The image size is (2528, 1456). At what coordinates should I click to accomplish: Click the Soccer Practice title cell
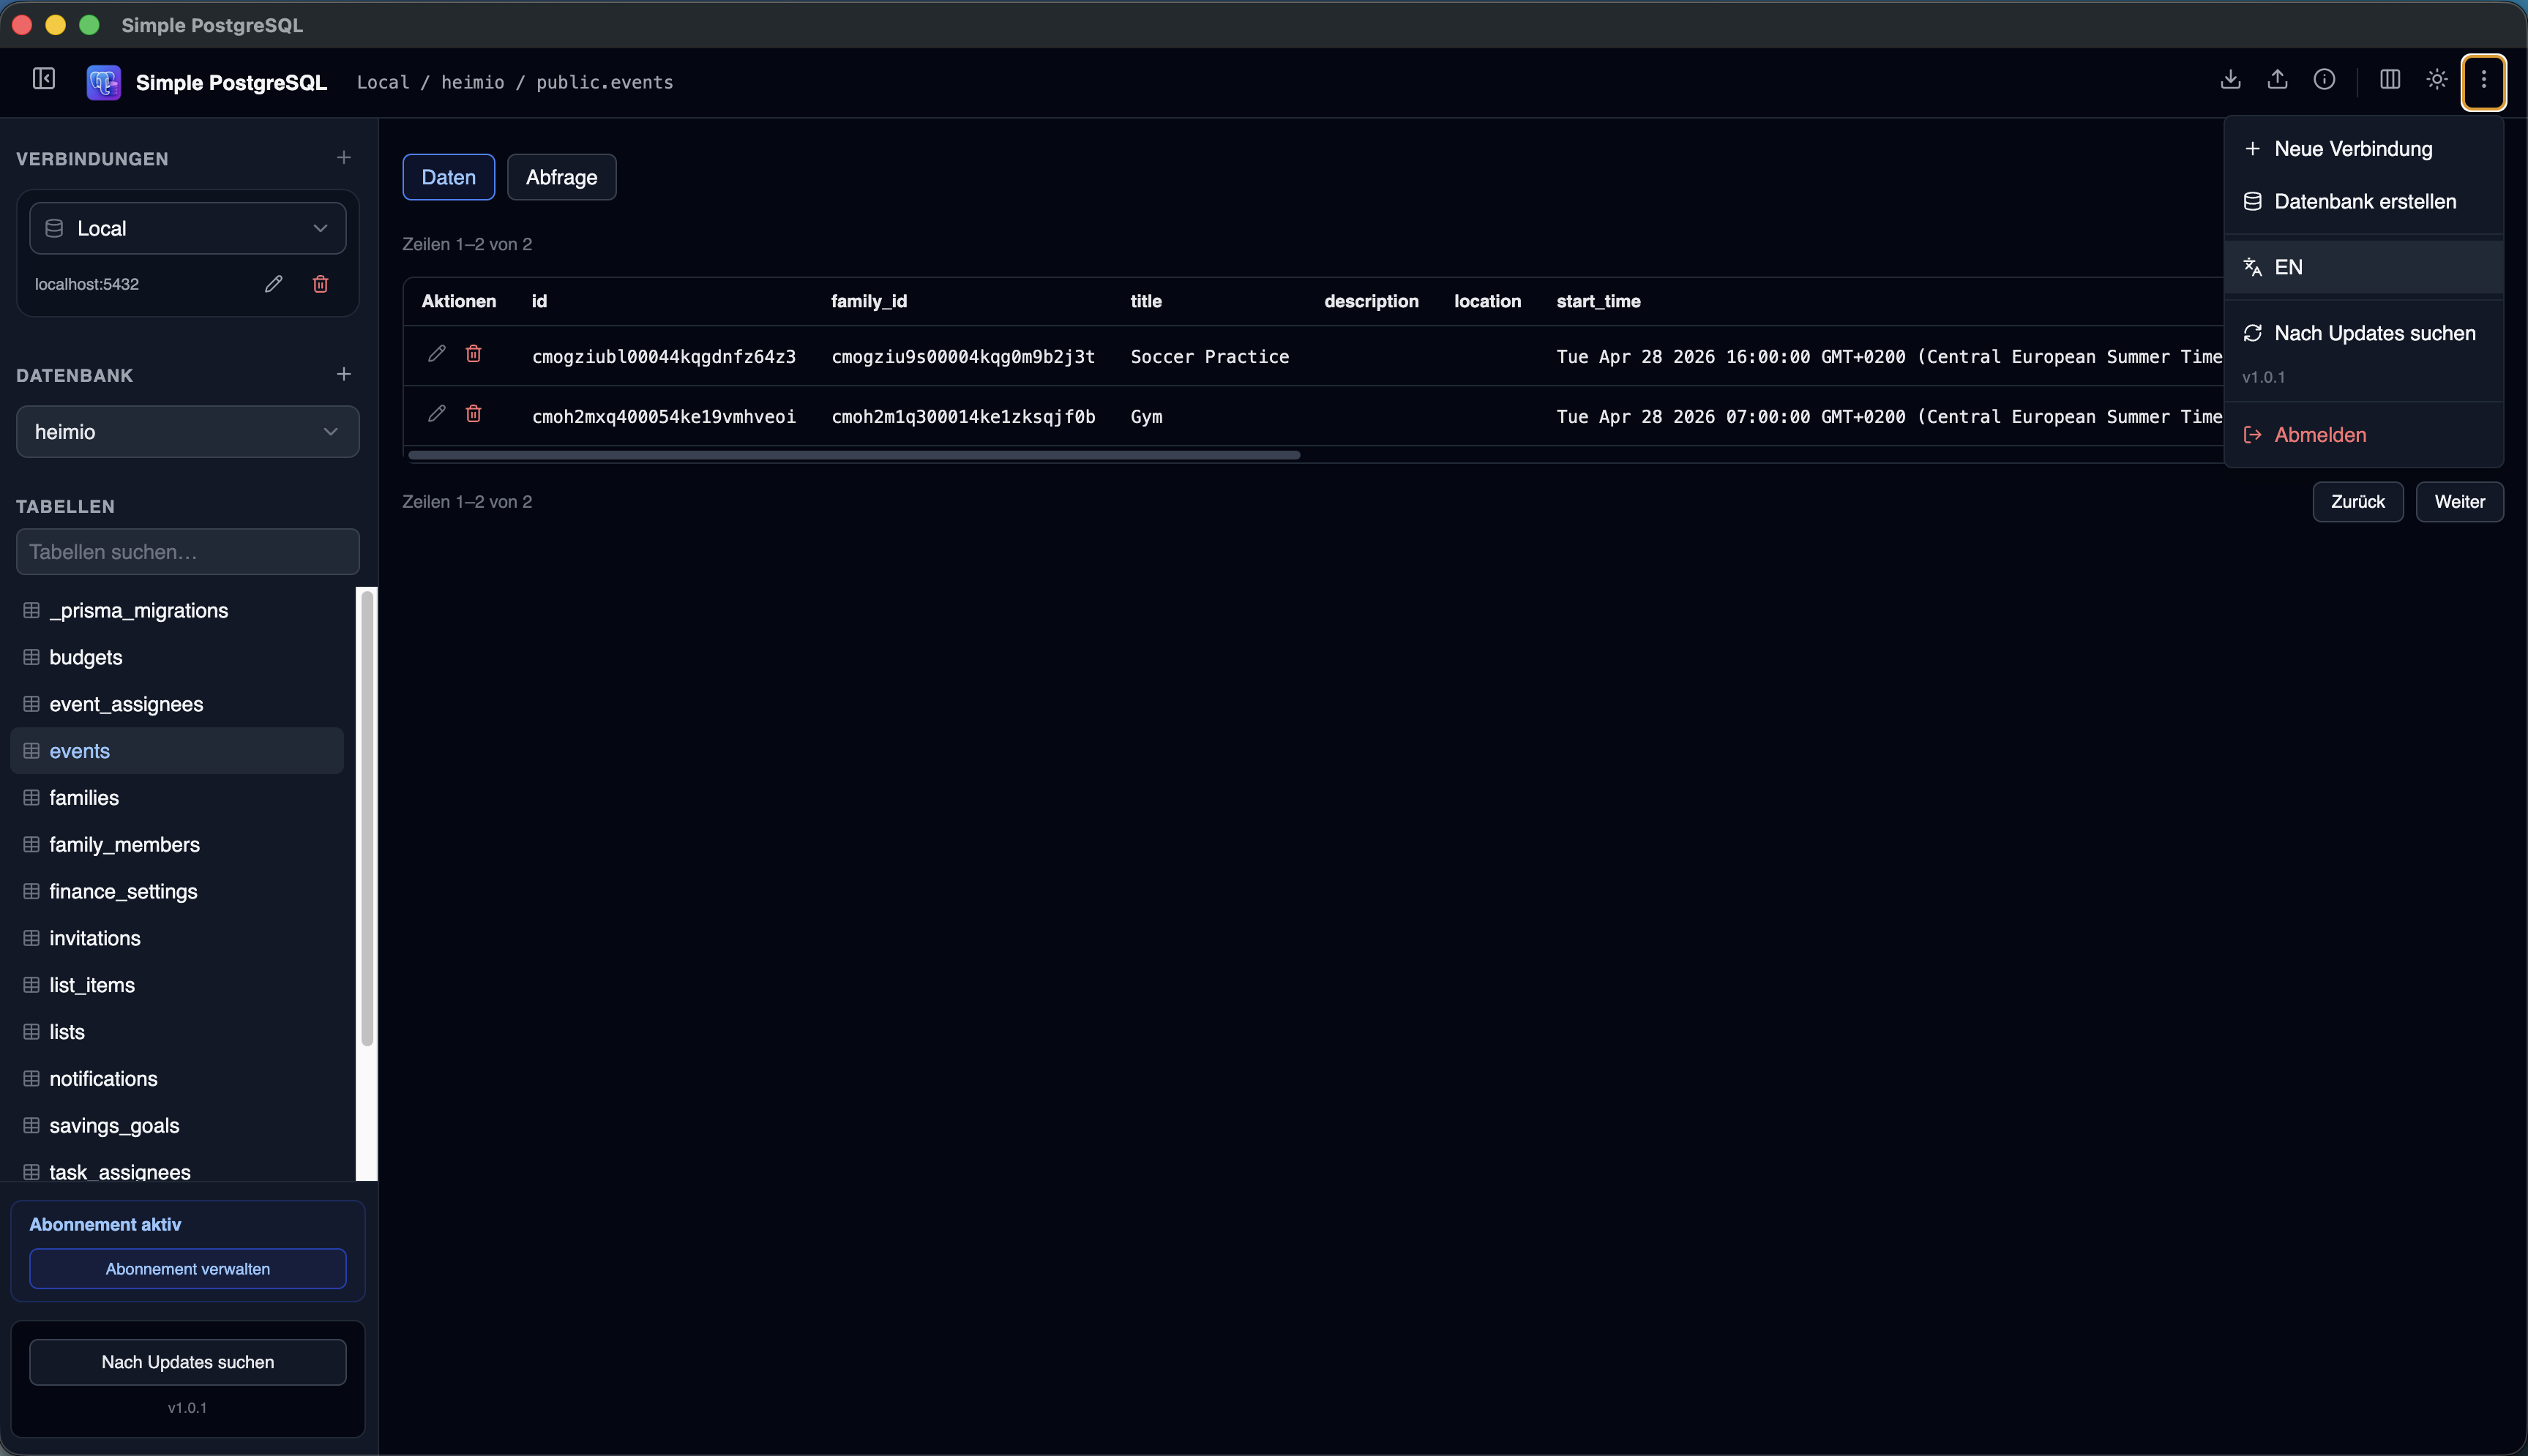[x=1210, y=357]
